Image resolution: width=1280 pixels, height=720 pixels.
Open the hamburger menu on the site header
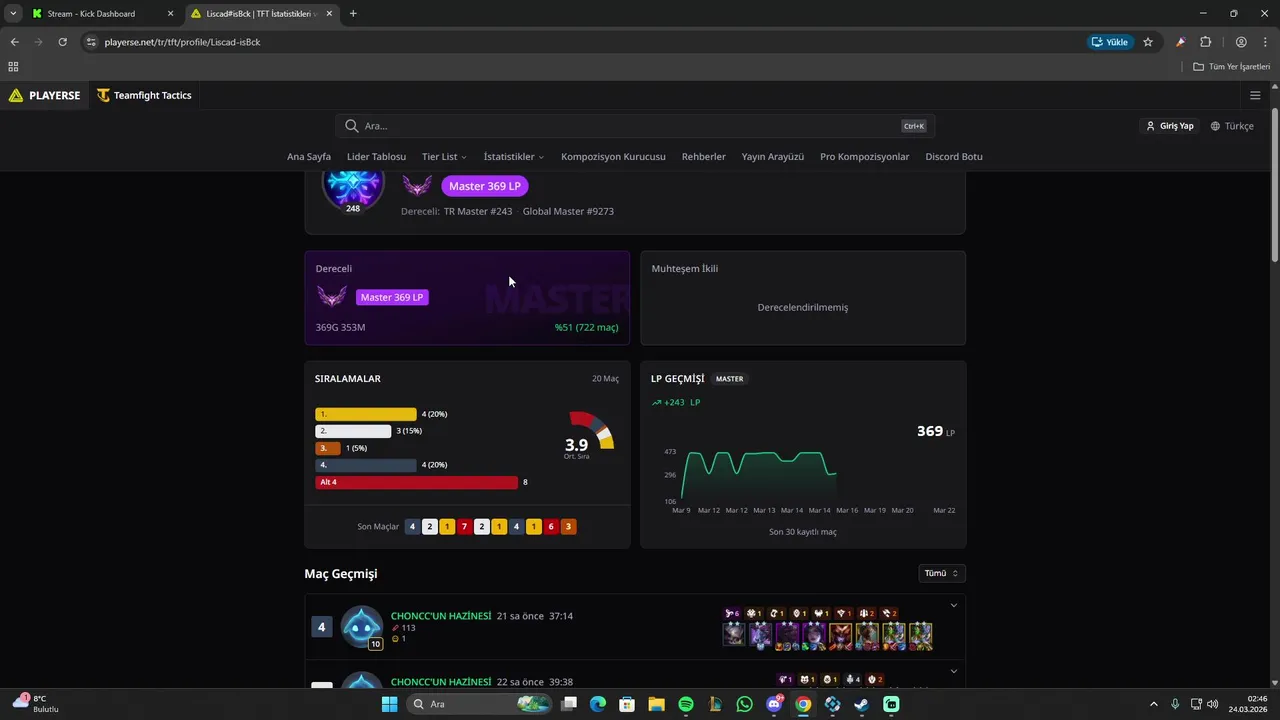click(1255, 96)
